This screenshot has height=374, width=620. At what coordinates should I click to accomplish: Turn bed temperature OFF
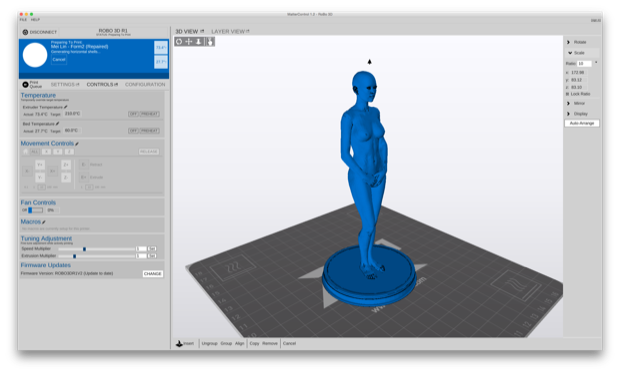pos(133,130)
